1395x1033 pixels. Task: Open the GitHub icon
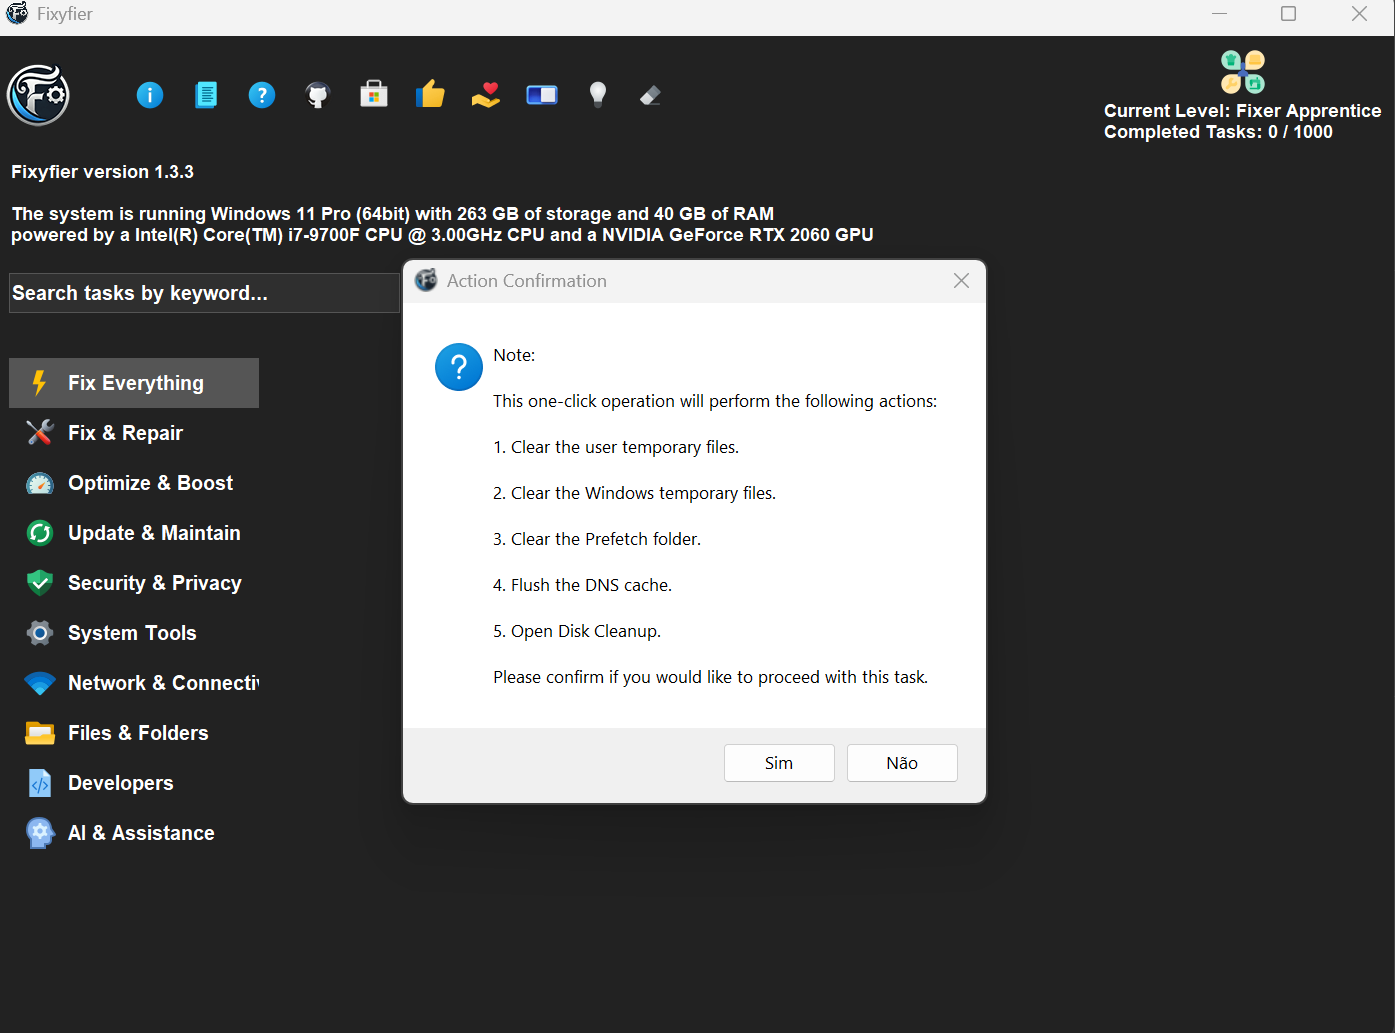pos(318,95)
